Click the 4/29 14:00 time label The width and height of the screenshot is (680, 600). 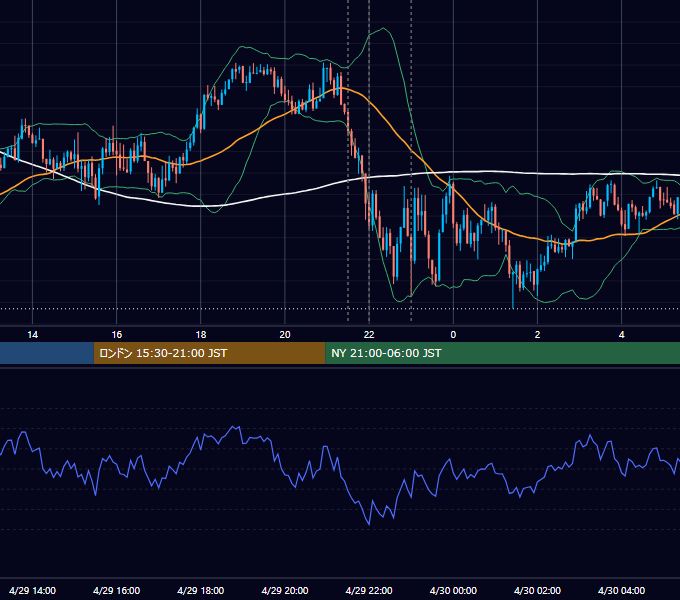[33, 590]
